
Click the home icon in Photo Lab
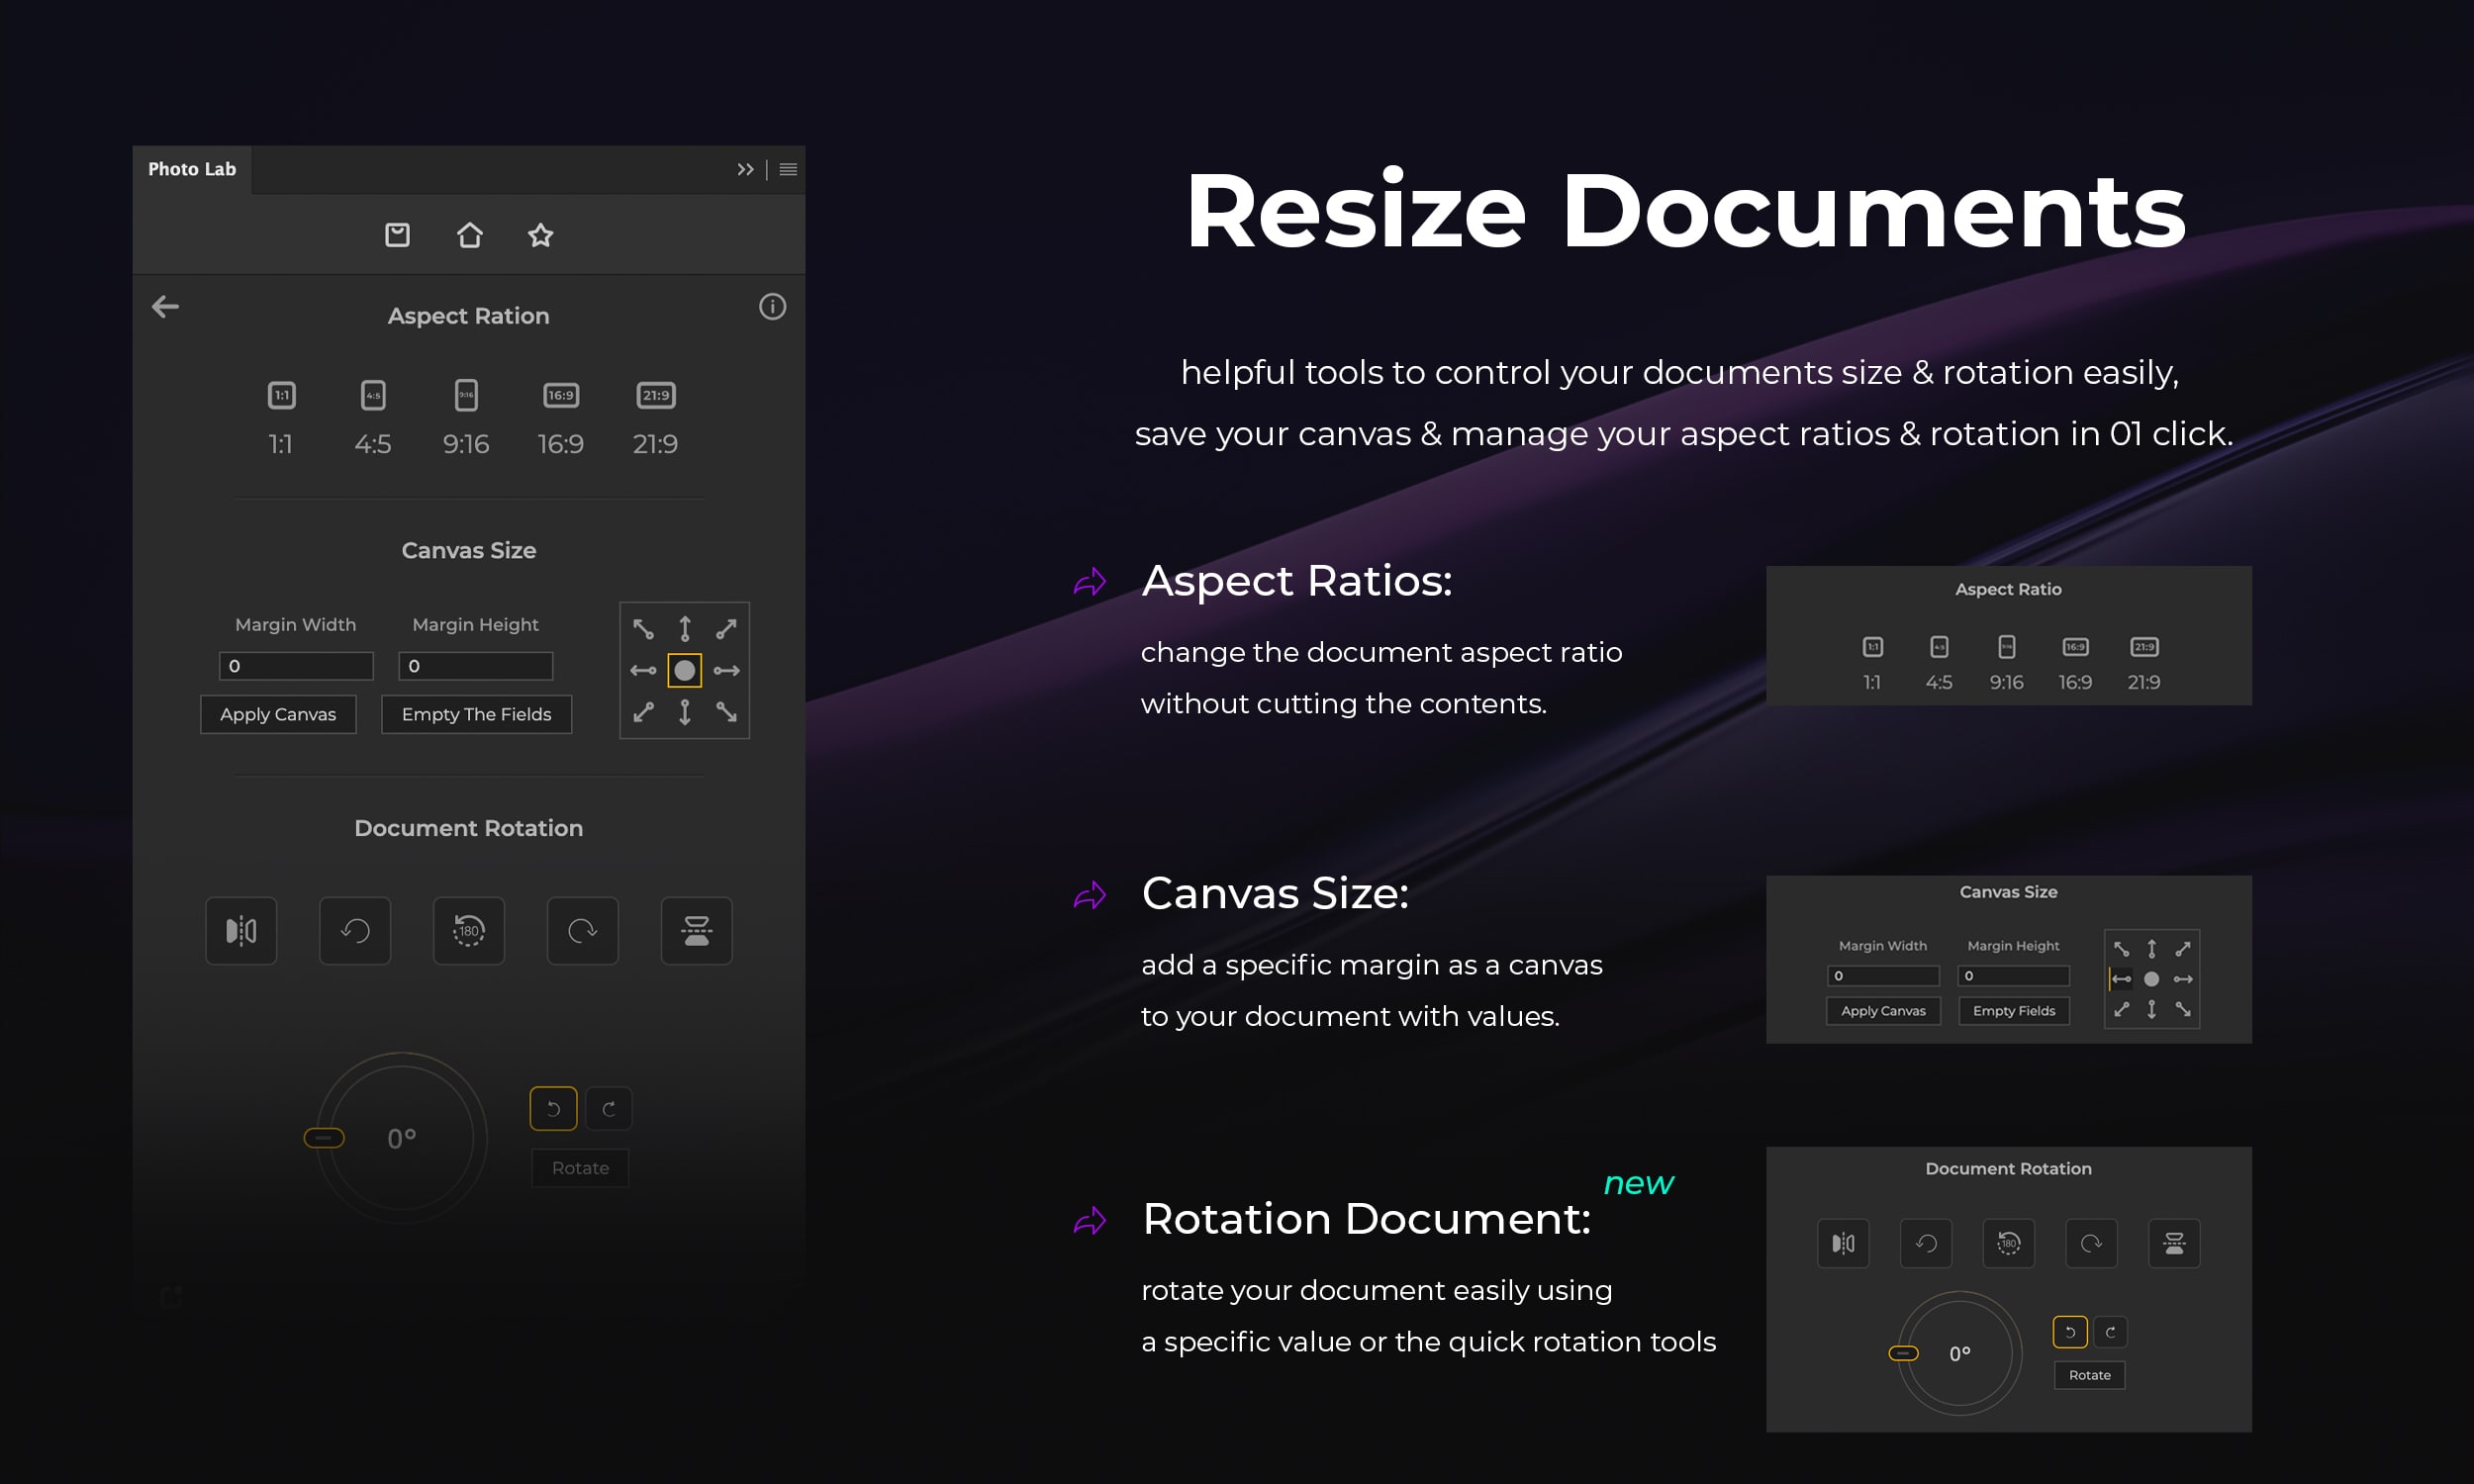(469, 235)
